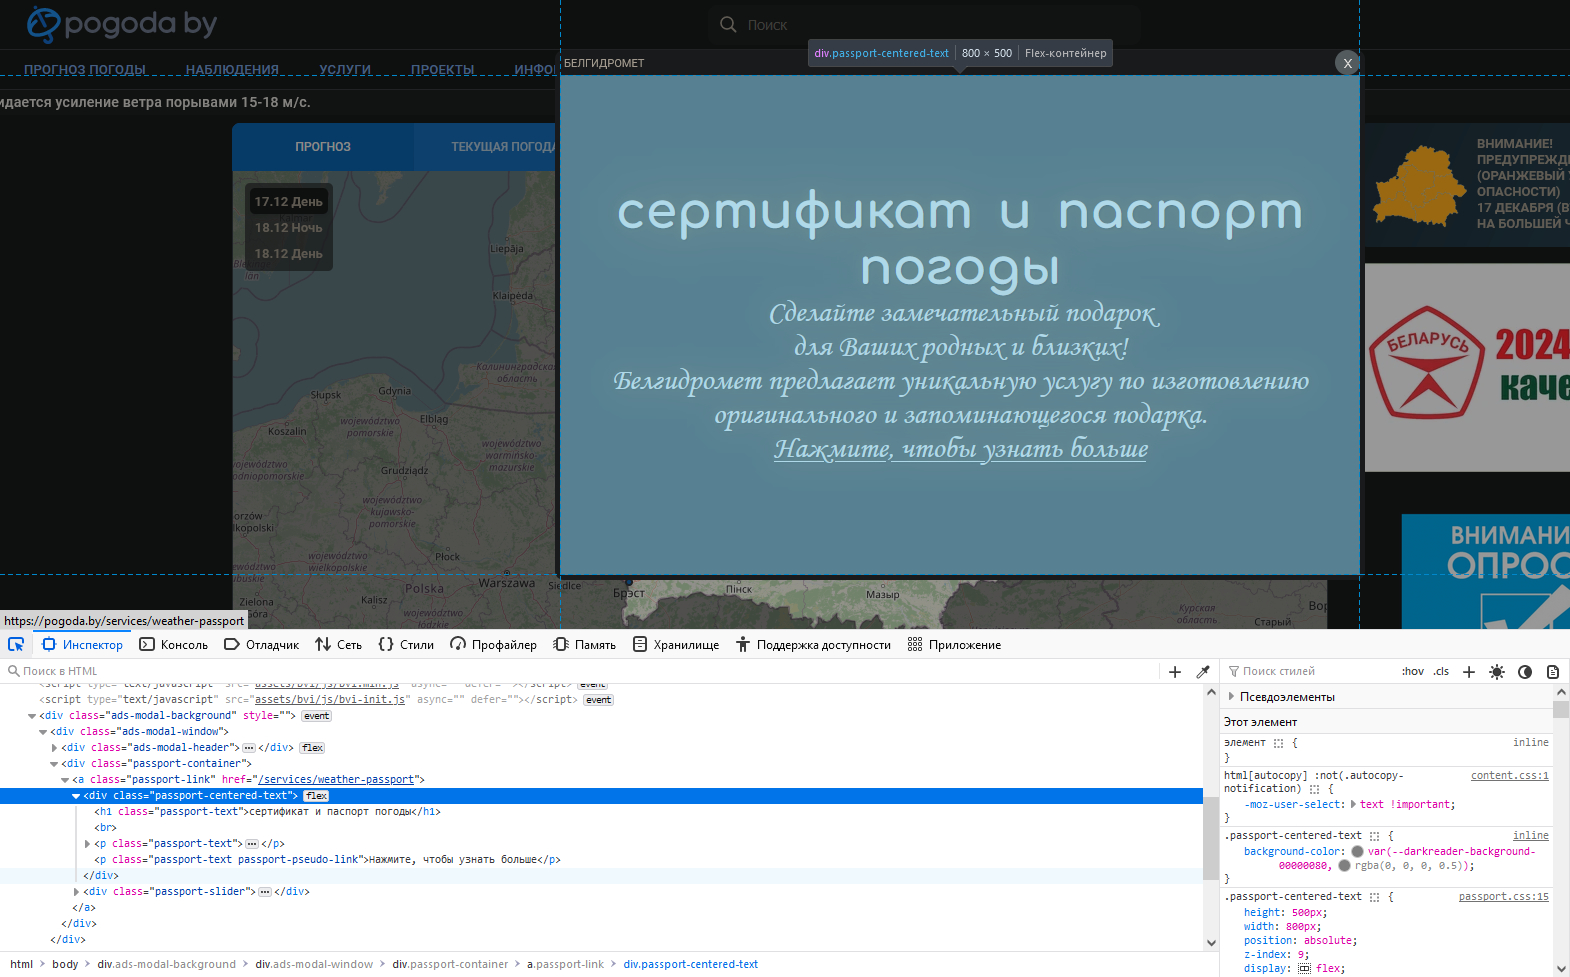
Task: Add a new CSS rule with plus icon
Action: click(x=1469, y=672)
